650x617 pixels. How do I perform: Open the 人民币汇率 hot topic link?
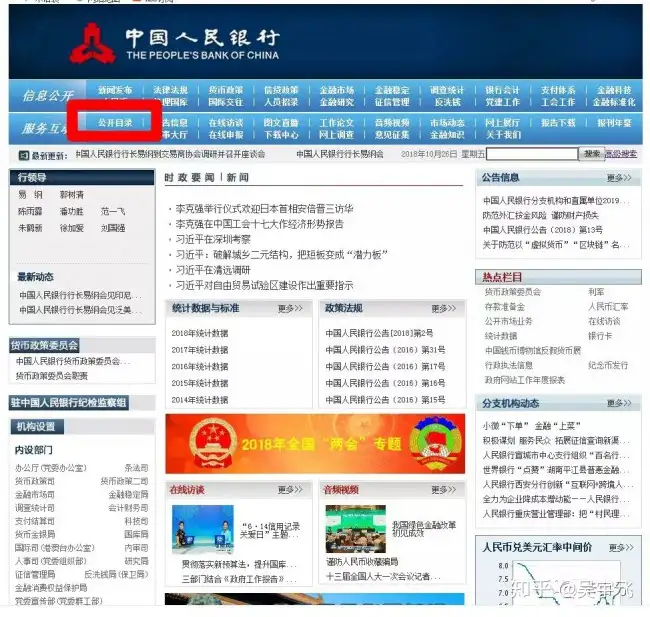click(x=608, y=307)
